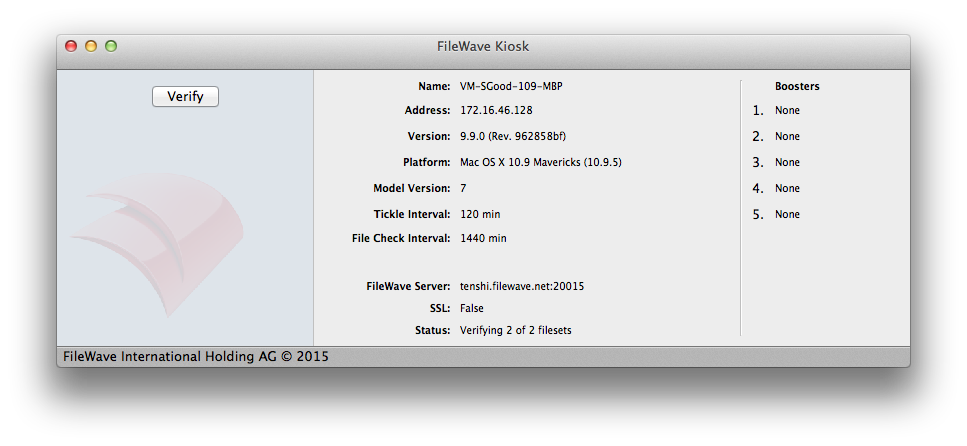Zoom the window with the green button
The height and width of the screenshot is (446, 967).
[x=110, y=46]
